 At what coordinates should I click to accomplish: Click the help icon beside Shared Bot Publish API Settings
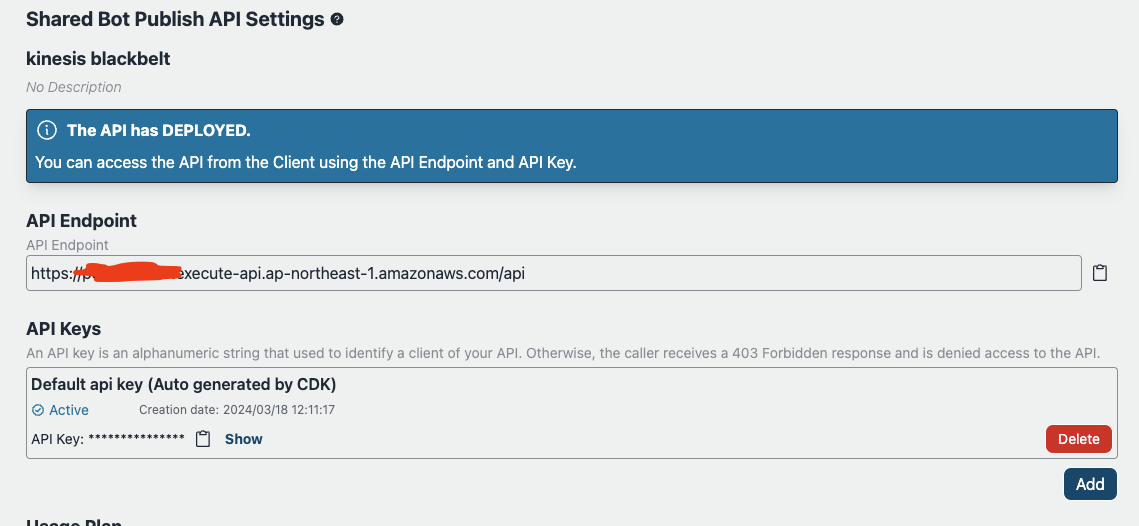[337, 19]
